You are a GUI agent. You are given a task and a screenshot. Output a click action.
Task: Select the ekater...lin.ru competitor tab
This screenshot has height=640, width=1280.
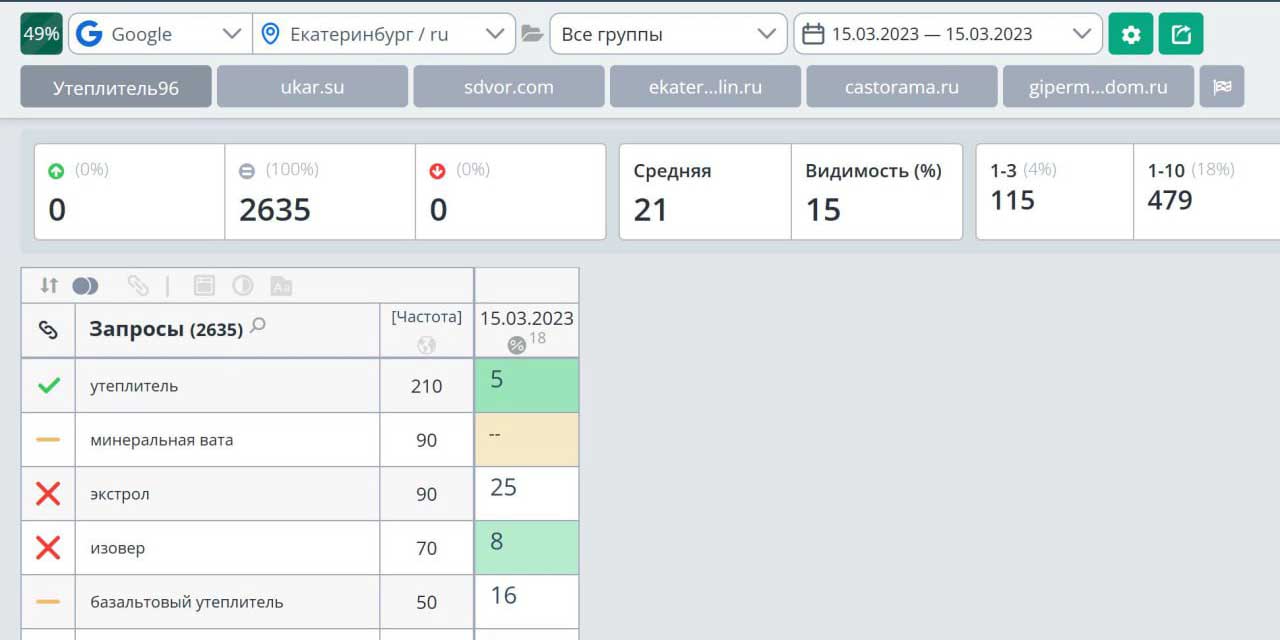pos(705,87)
